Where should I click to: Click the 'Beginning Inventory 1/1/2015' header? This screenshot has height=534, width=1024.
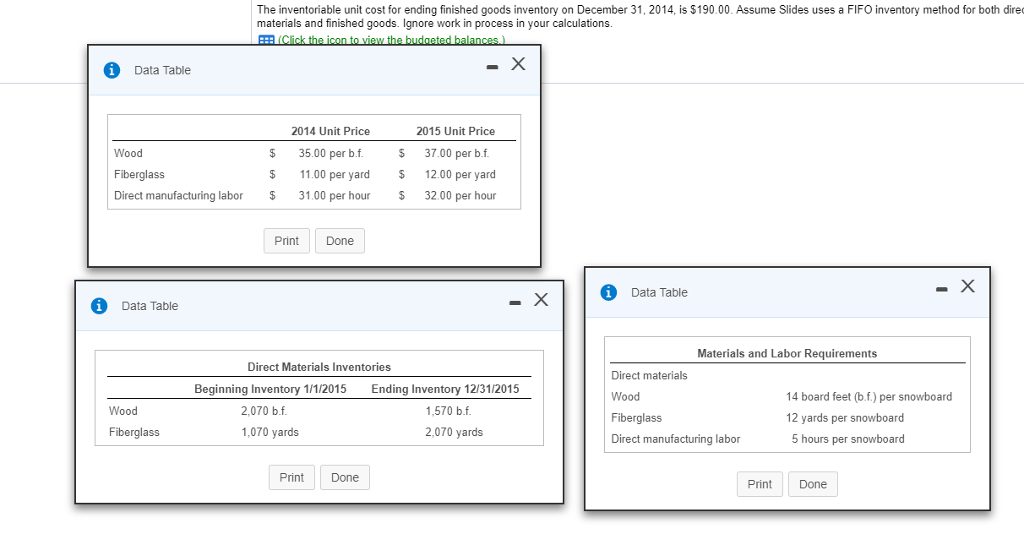coord(270,389)
